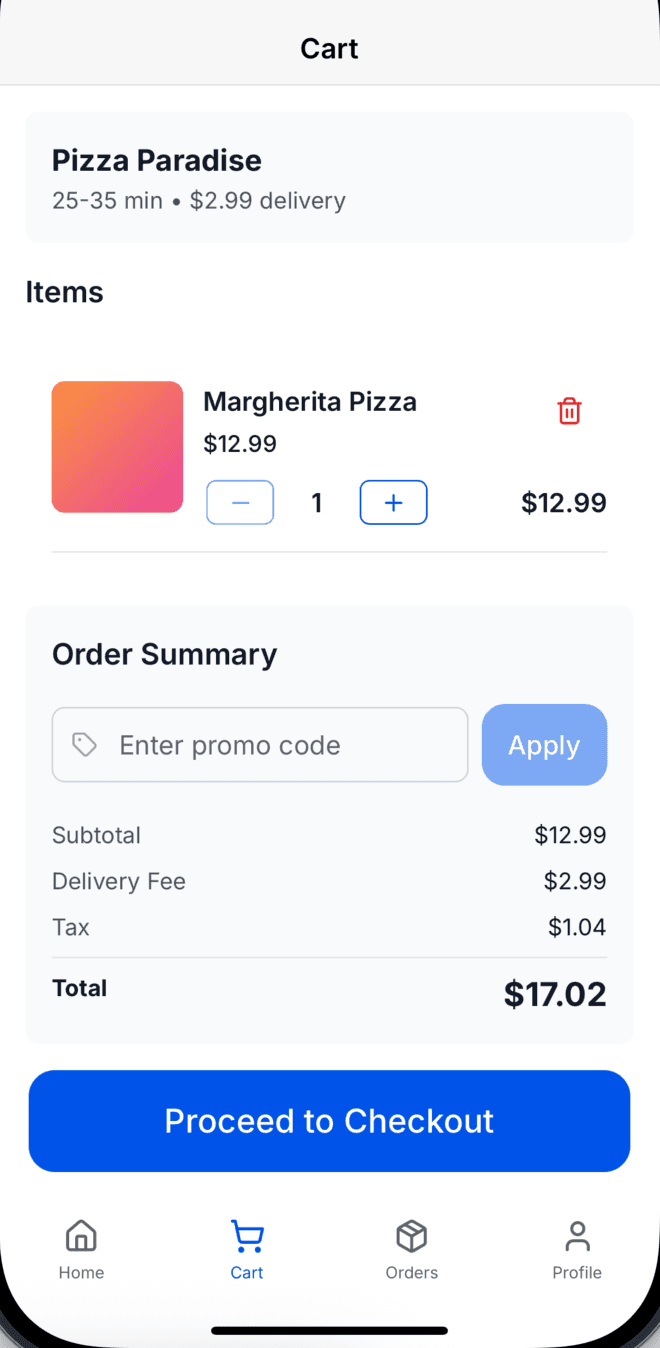660x1348 pixels.
Task: Click the plus icon to increase quantity
Action: tap(393, 502)
